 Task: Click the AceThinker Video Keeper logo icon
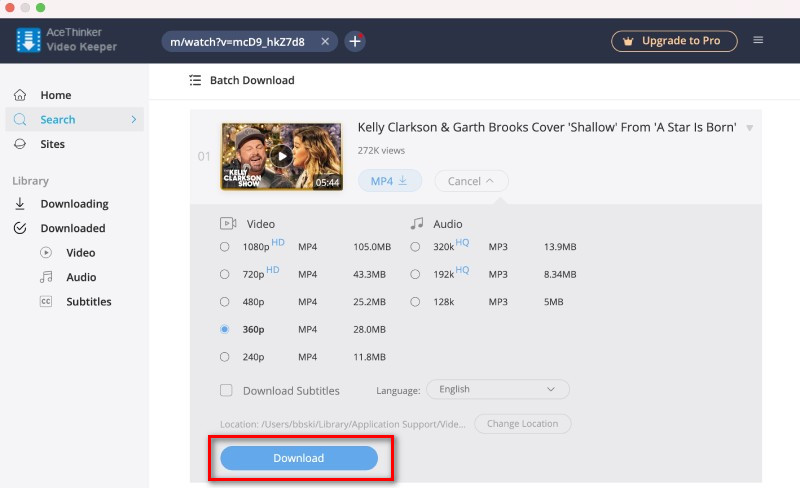(x=29, y=40)
